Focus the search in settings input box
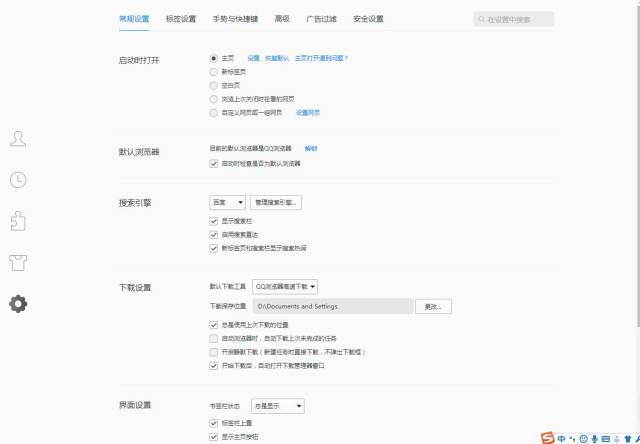Screen dimensions: 640x444 coord(514,19)
